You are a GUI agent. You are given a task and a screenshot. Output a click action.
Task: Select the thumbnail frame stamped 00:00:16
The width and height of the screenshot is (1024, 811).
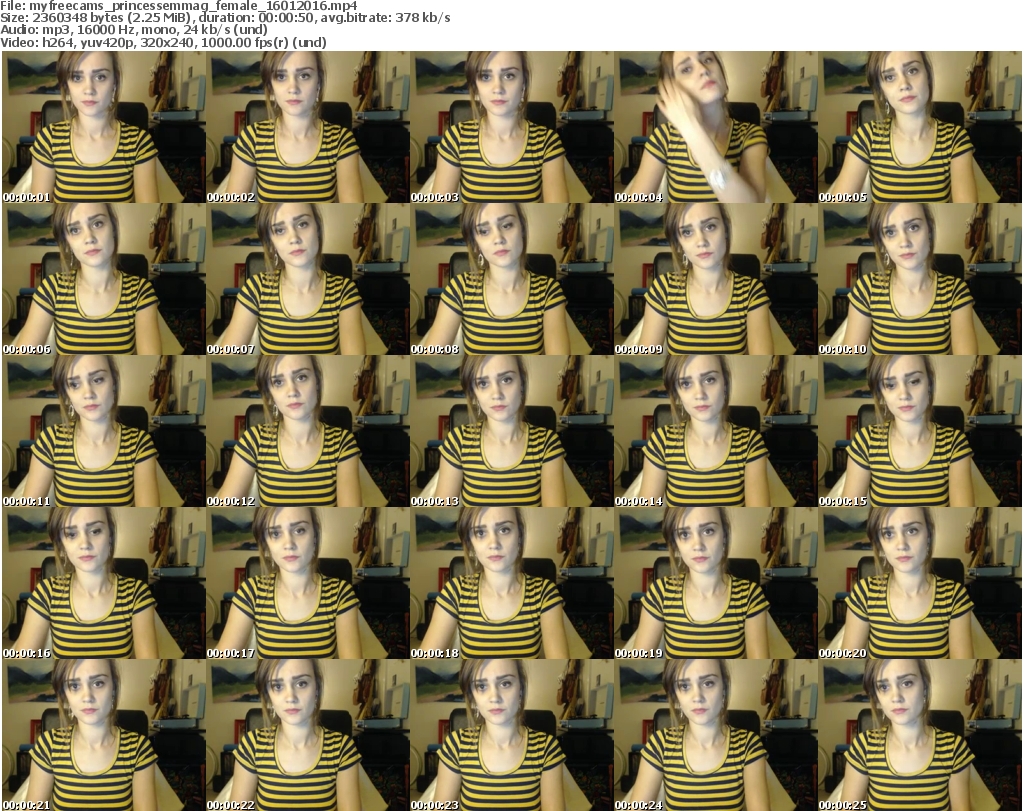pyautogui.click(x=103, y=584)
